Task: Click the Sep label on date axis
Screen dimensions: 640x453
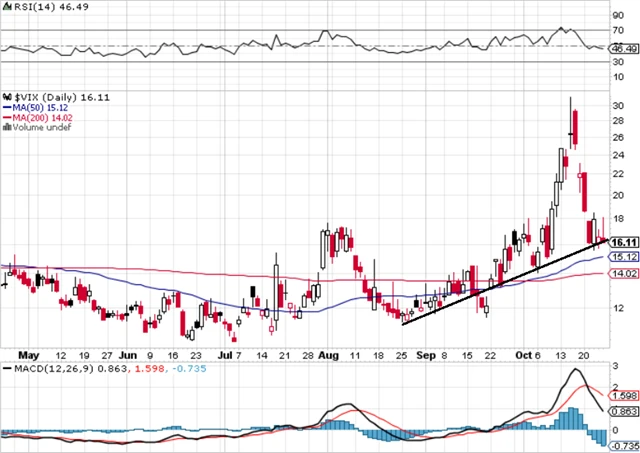Action: tap(426, 355)
